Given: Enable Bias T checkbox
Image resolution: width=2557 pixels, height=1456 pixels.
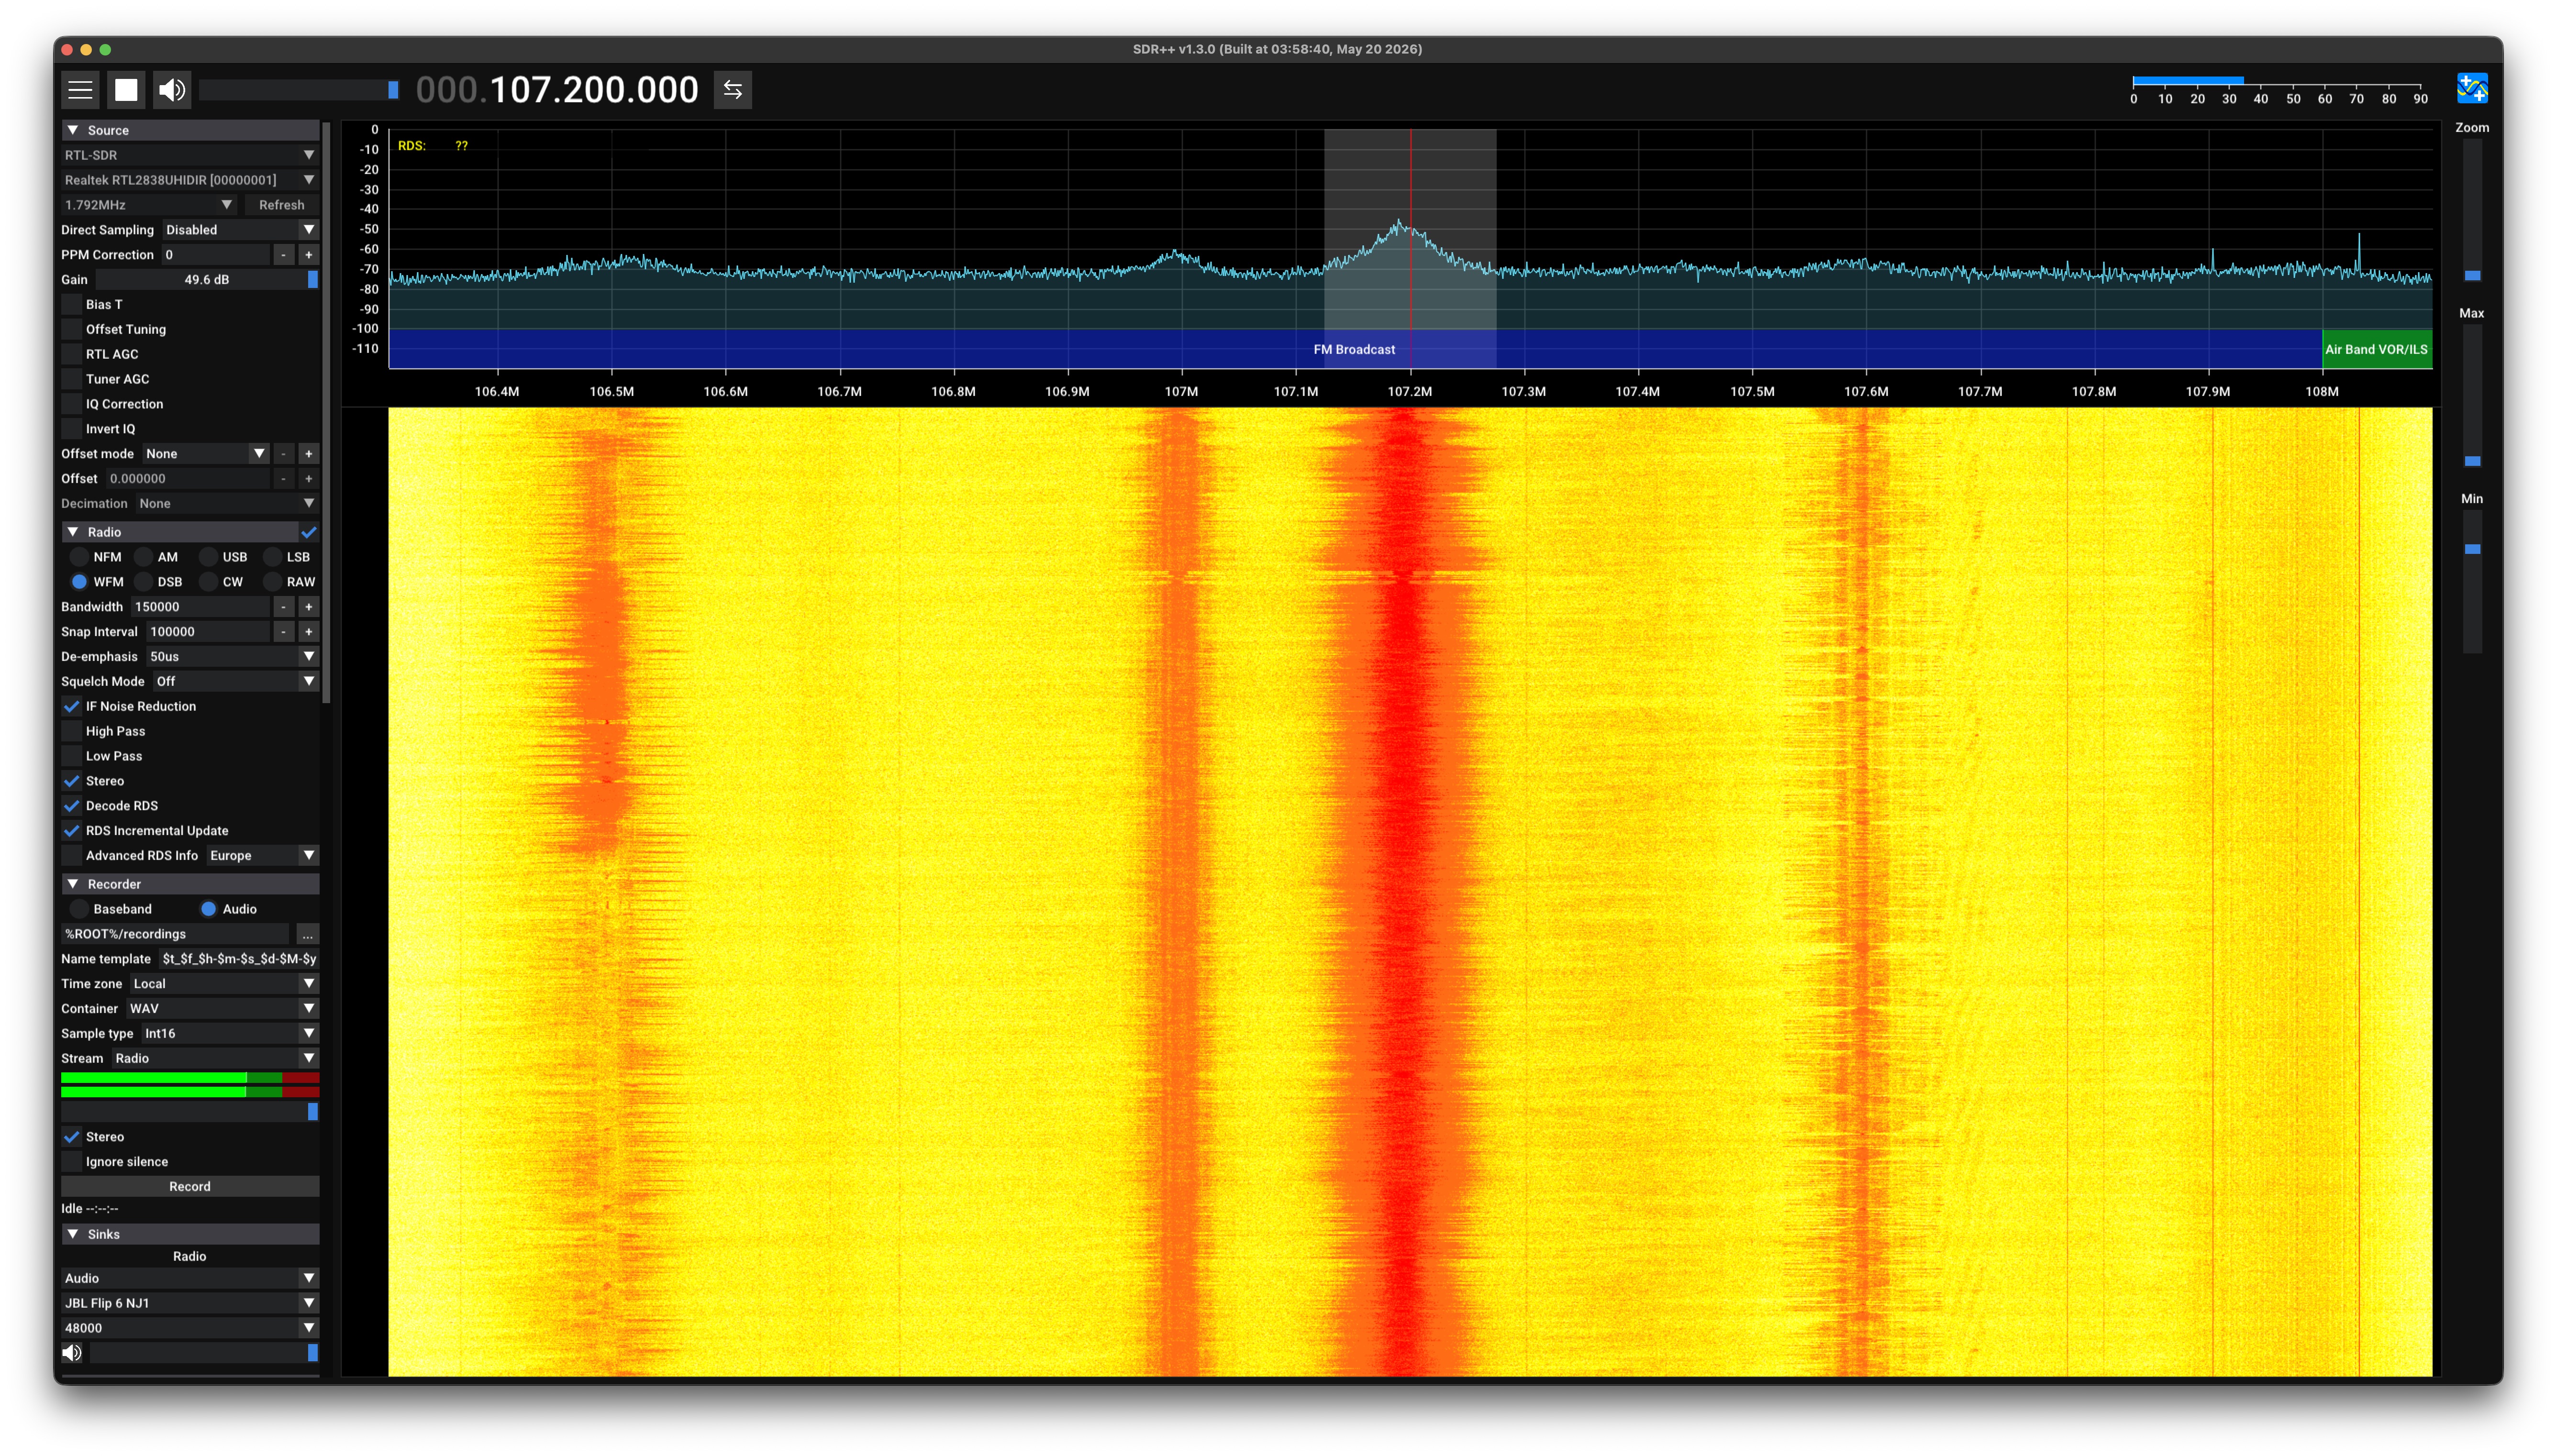Looking at the screenshot, I should 71,305.
